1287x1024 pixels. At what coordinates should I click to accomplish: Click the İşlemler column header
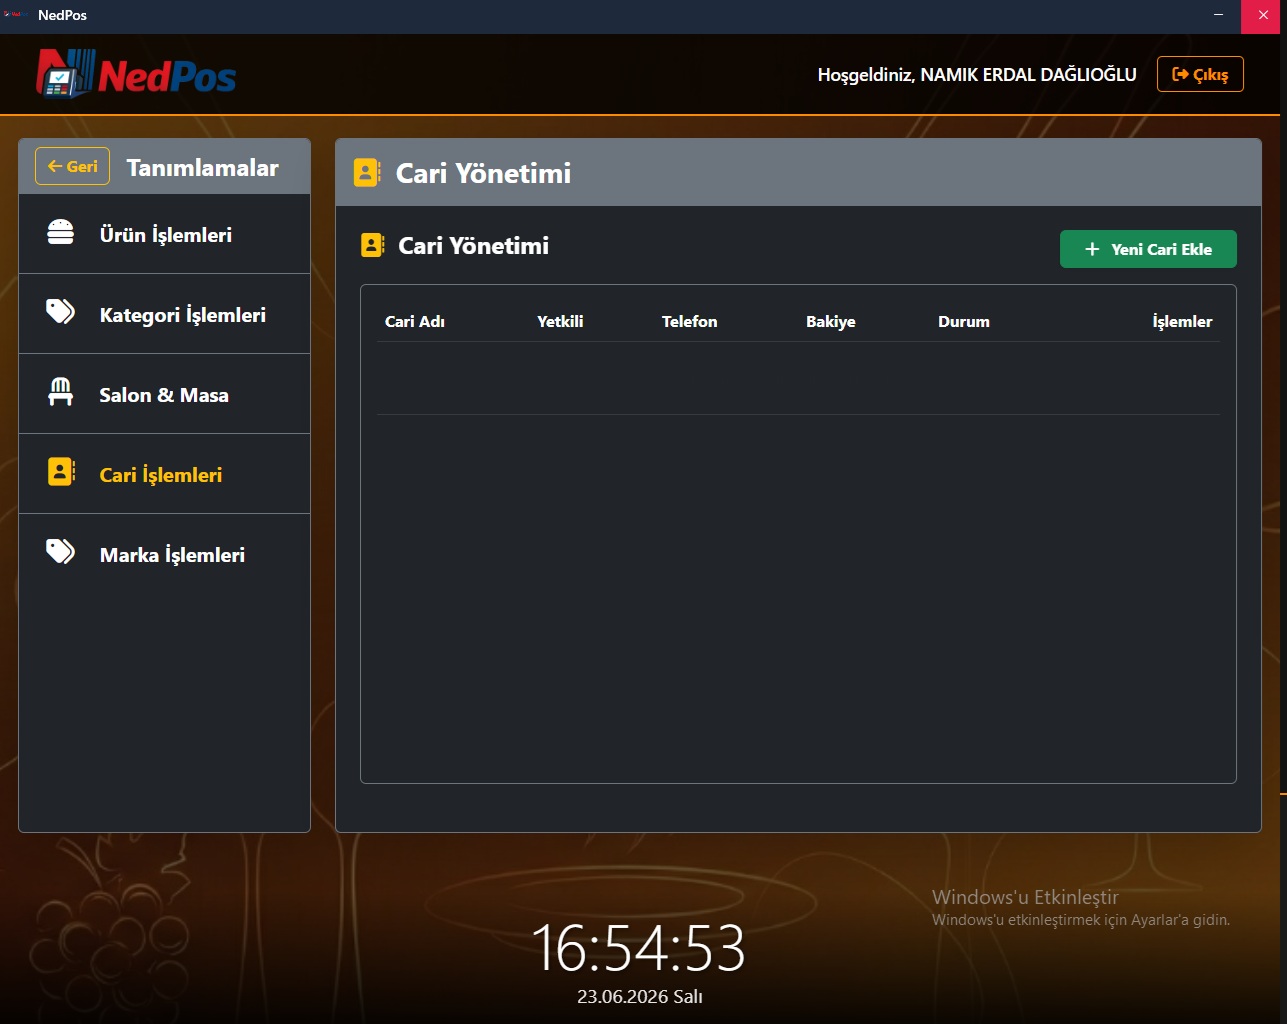click(x=1182, y=321)
